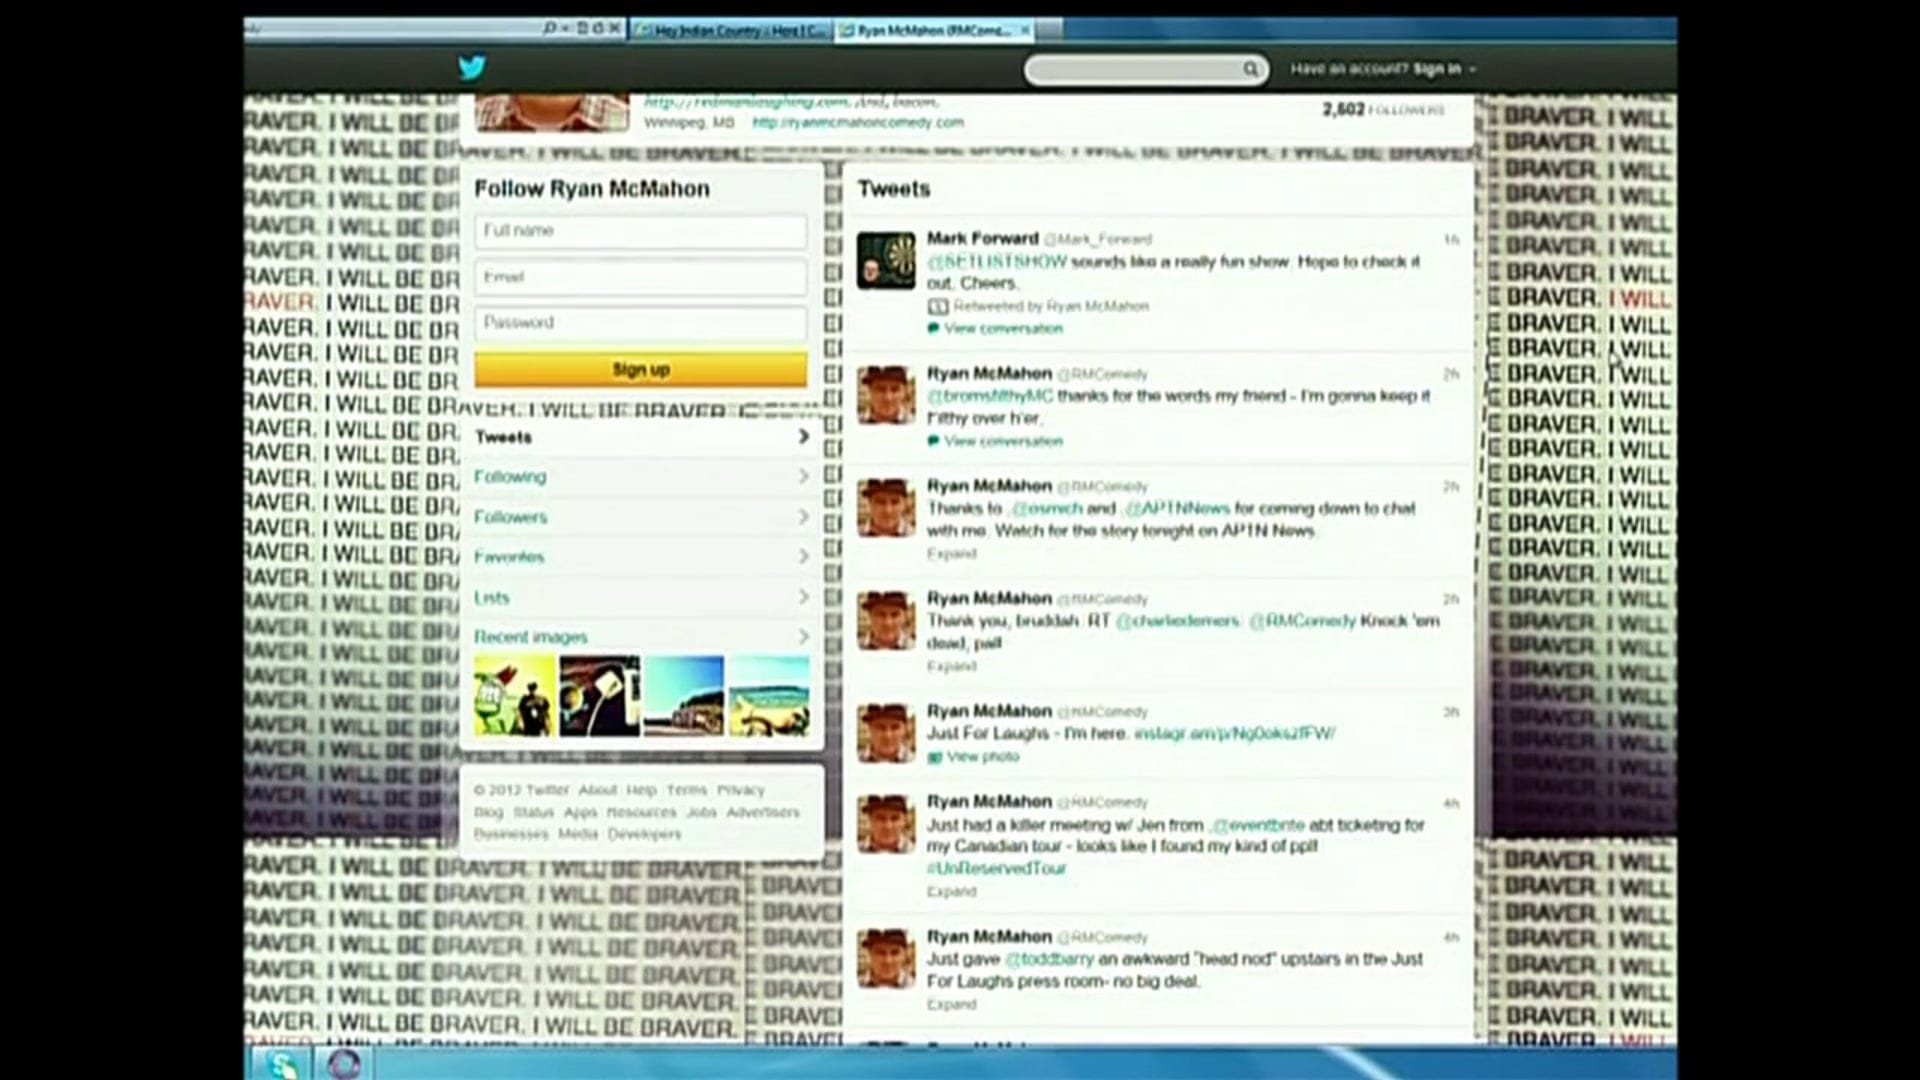Click the Twitter search field
The image size is (1920, 1080).
point(1146,69)
